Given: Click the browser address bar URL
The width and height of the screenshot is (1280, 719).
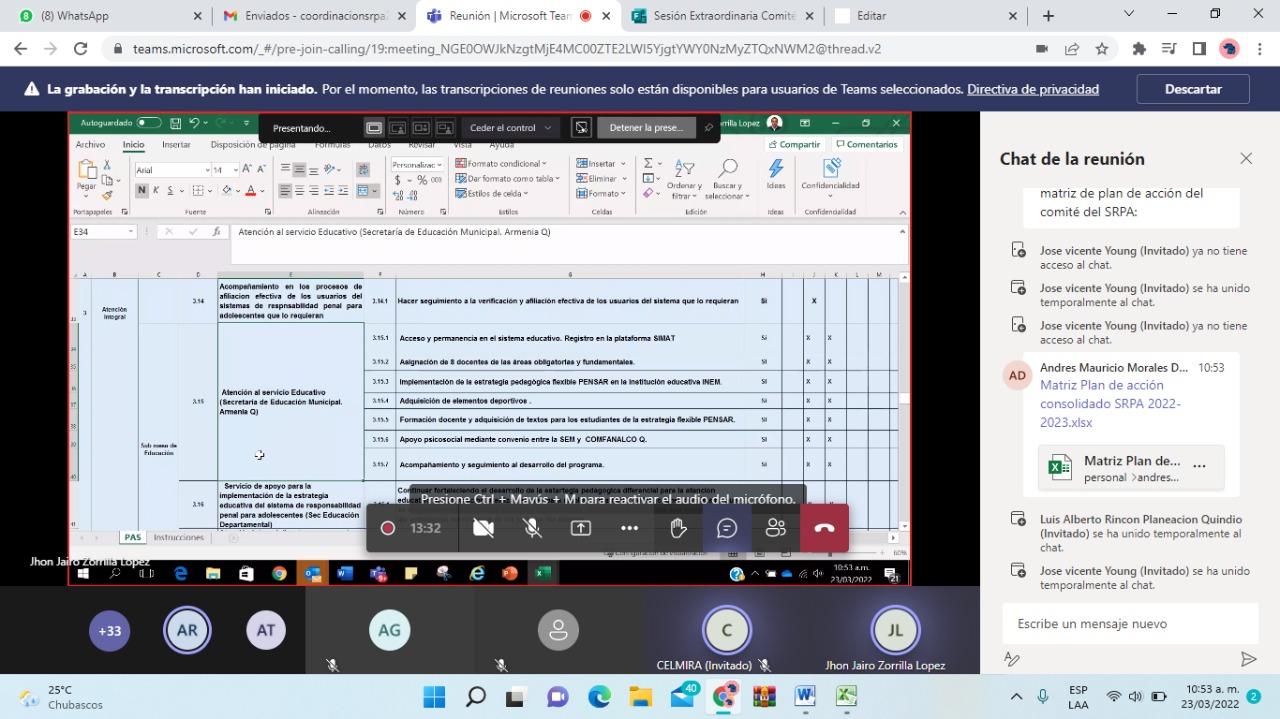Looking at the screenshot, I should (x=507, y=49).
